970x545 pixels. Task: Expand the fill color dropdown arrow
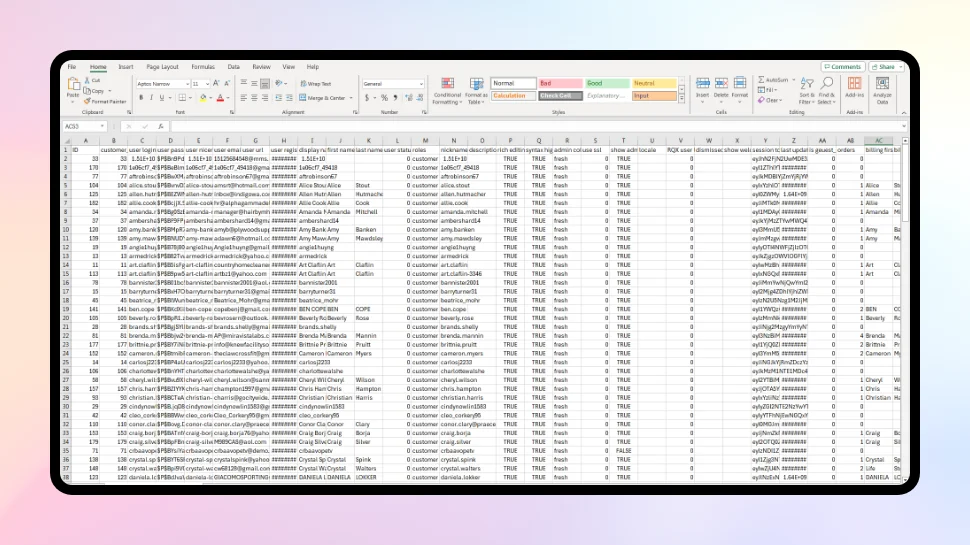tap(210, 98)
